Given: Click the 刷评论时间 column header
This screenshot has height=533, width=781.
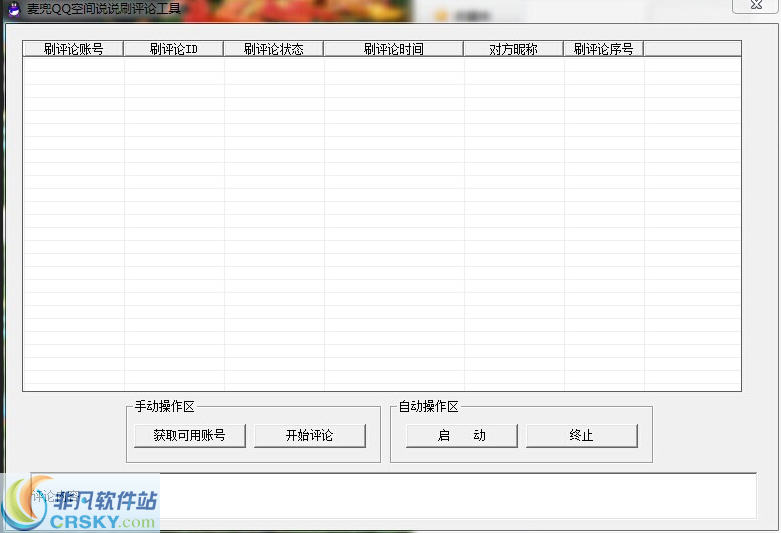Looking at the screenshot, I should (393, 49).
